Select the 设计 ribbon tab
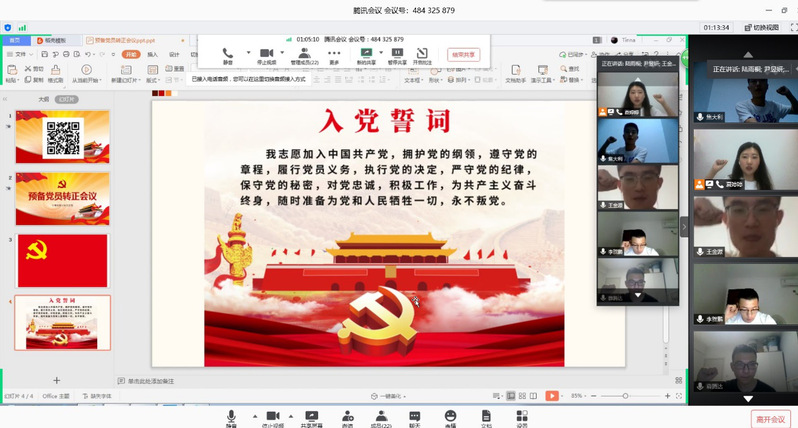This screenshot has width=798, height=428. (174, 54)
